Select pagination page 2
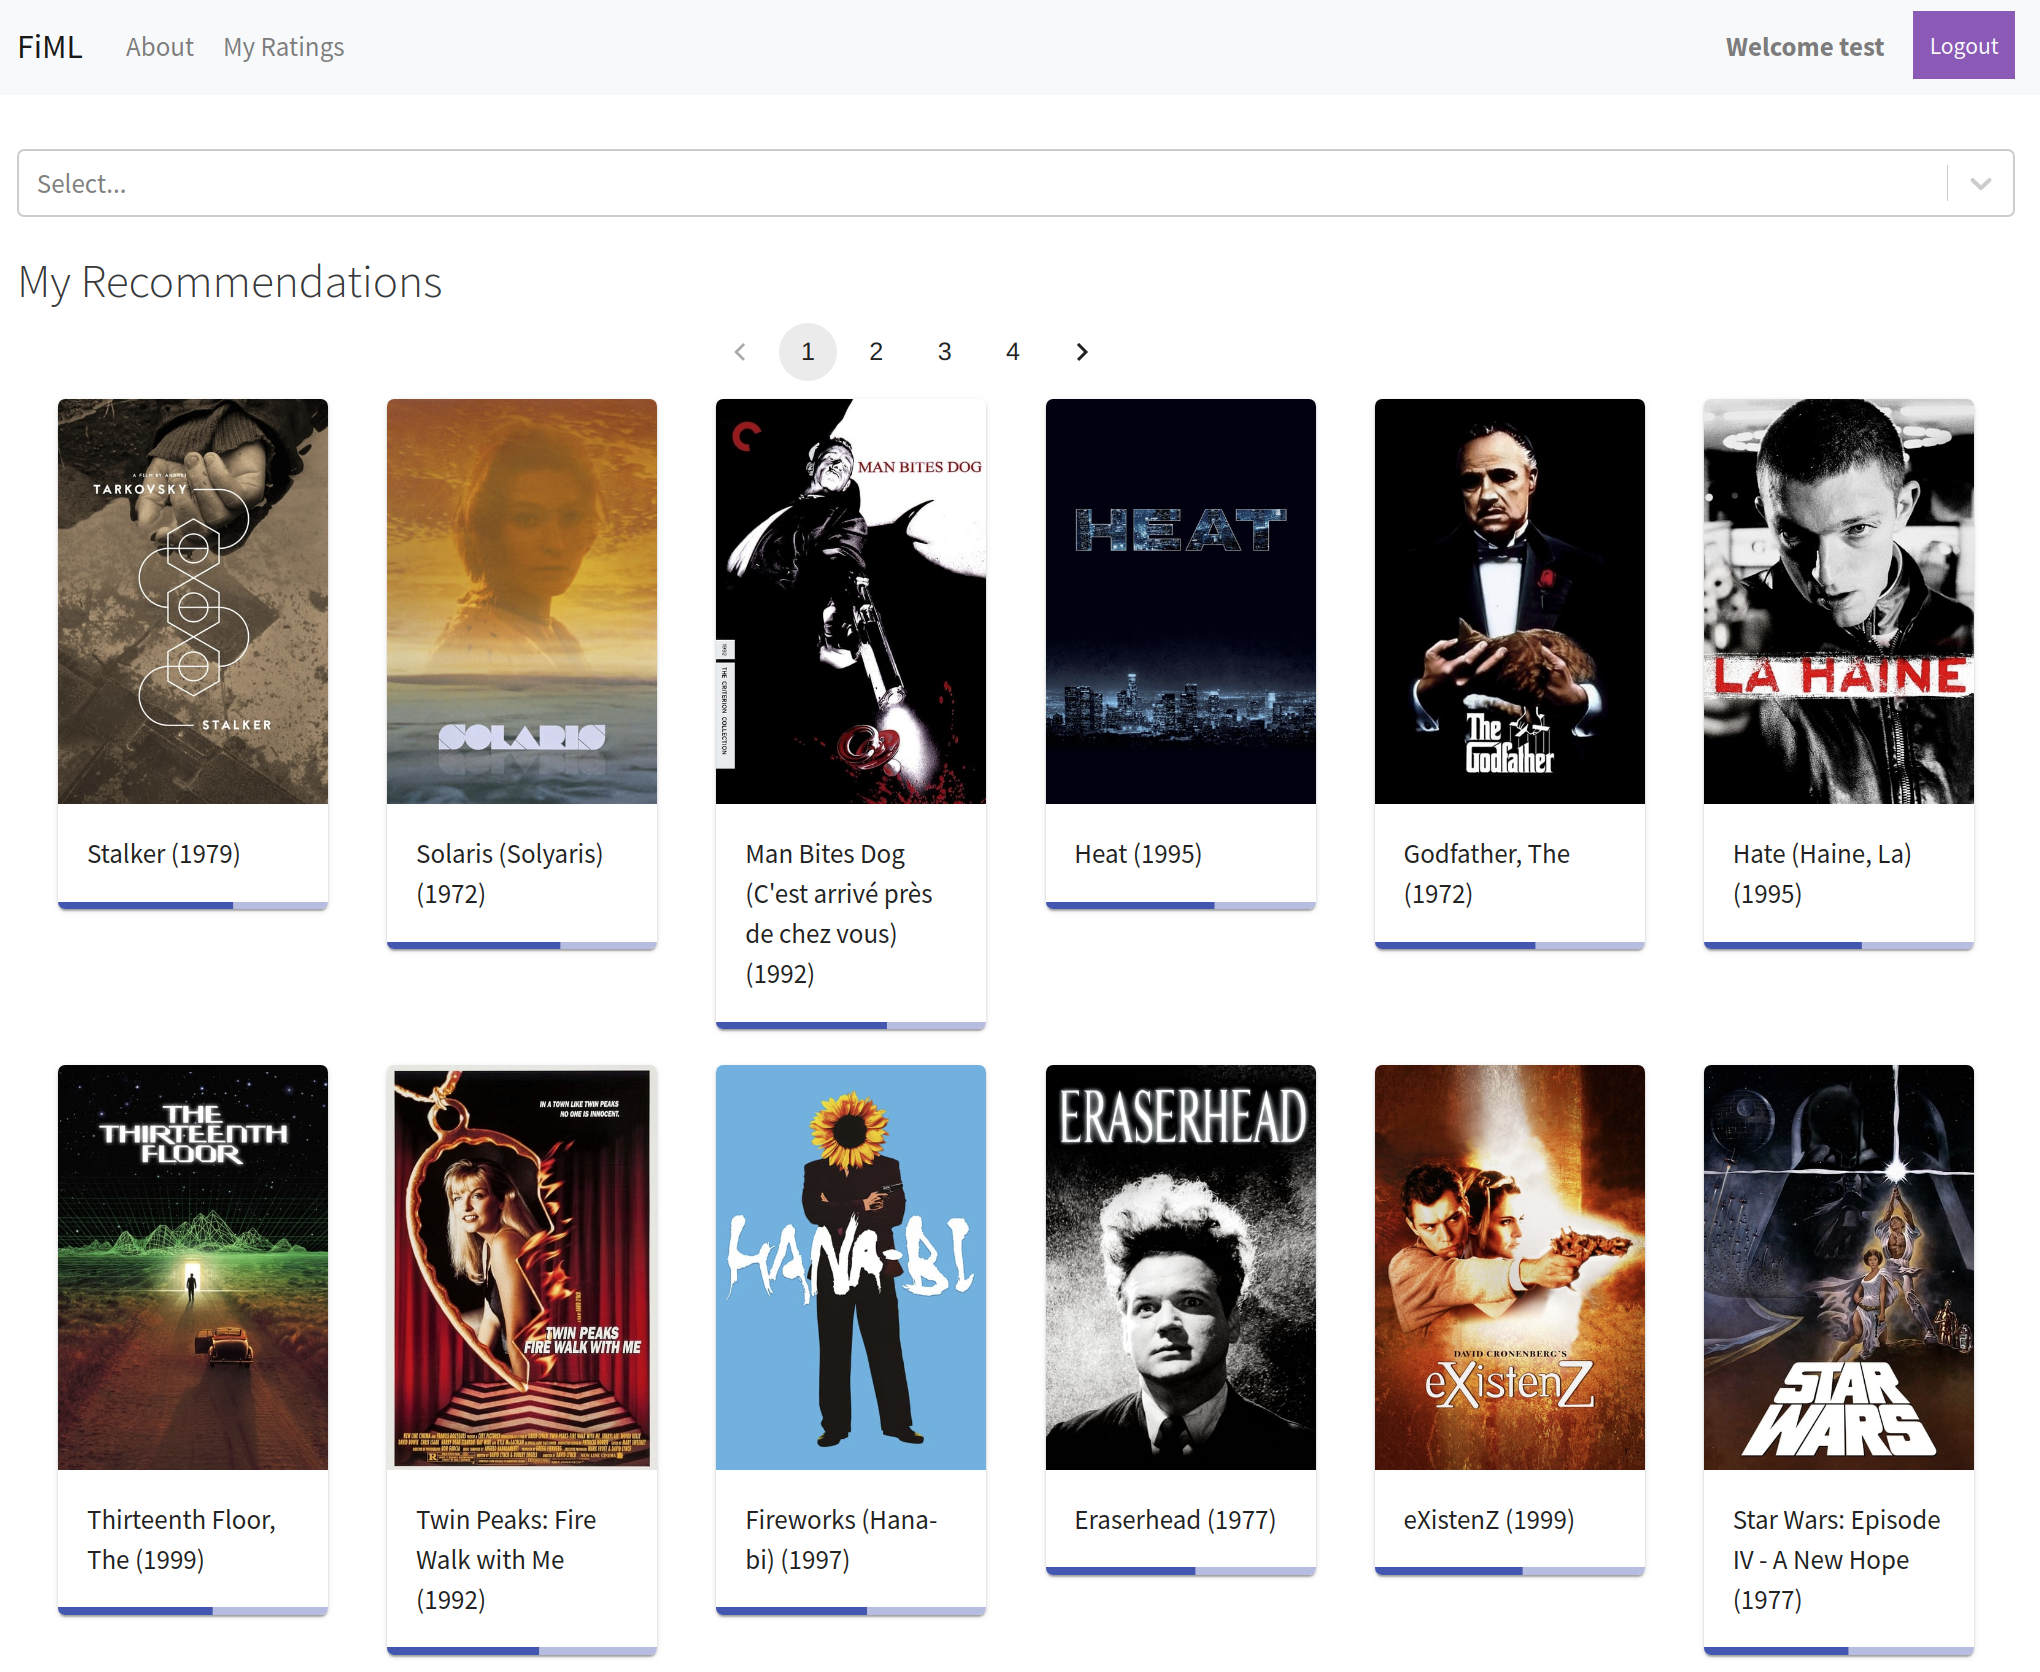Viewport: 2040px width, 1672px height. click(876, 352)
